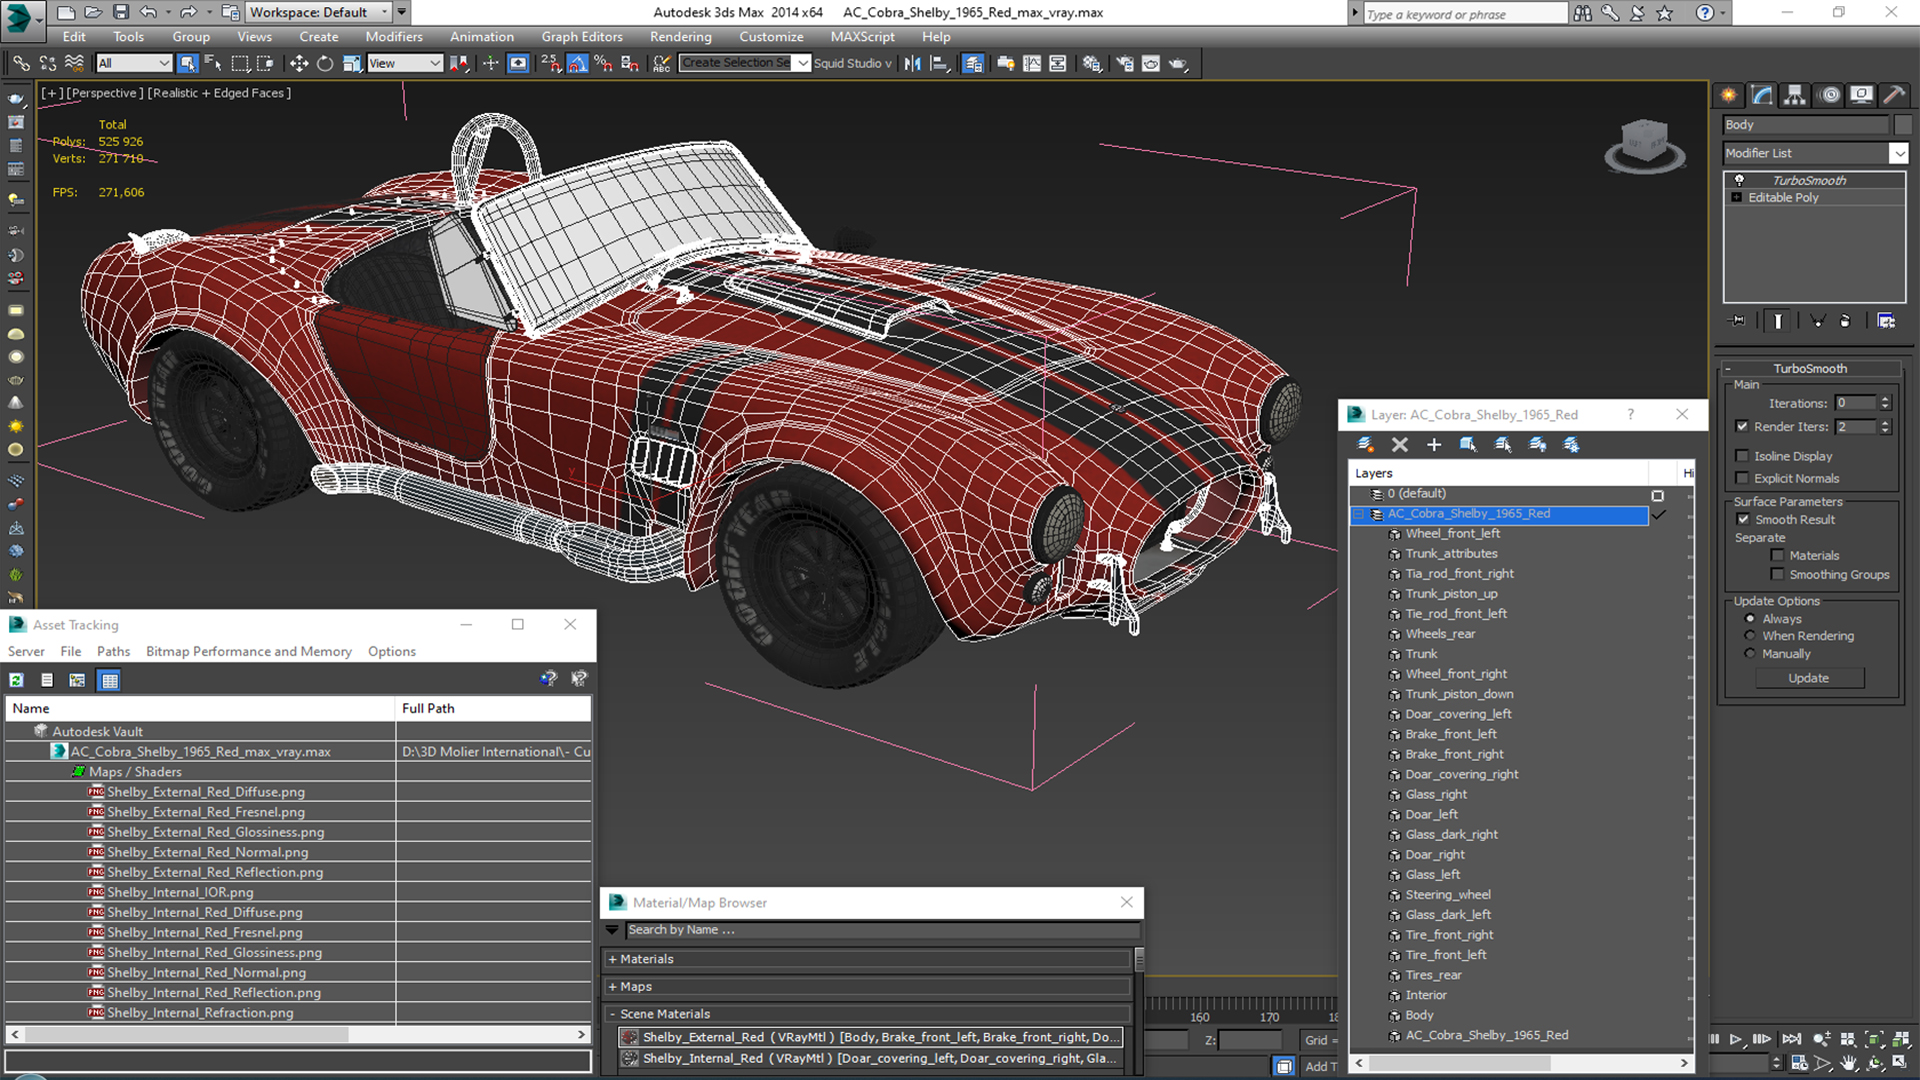Open the Rendering menu

[x=681, y=37]
